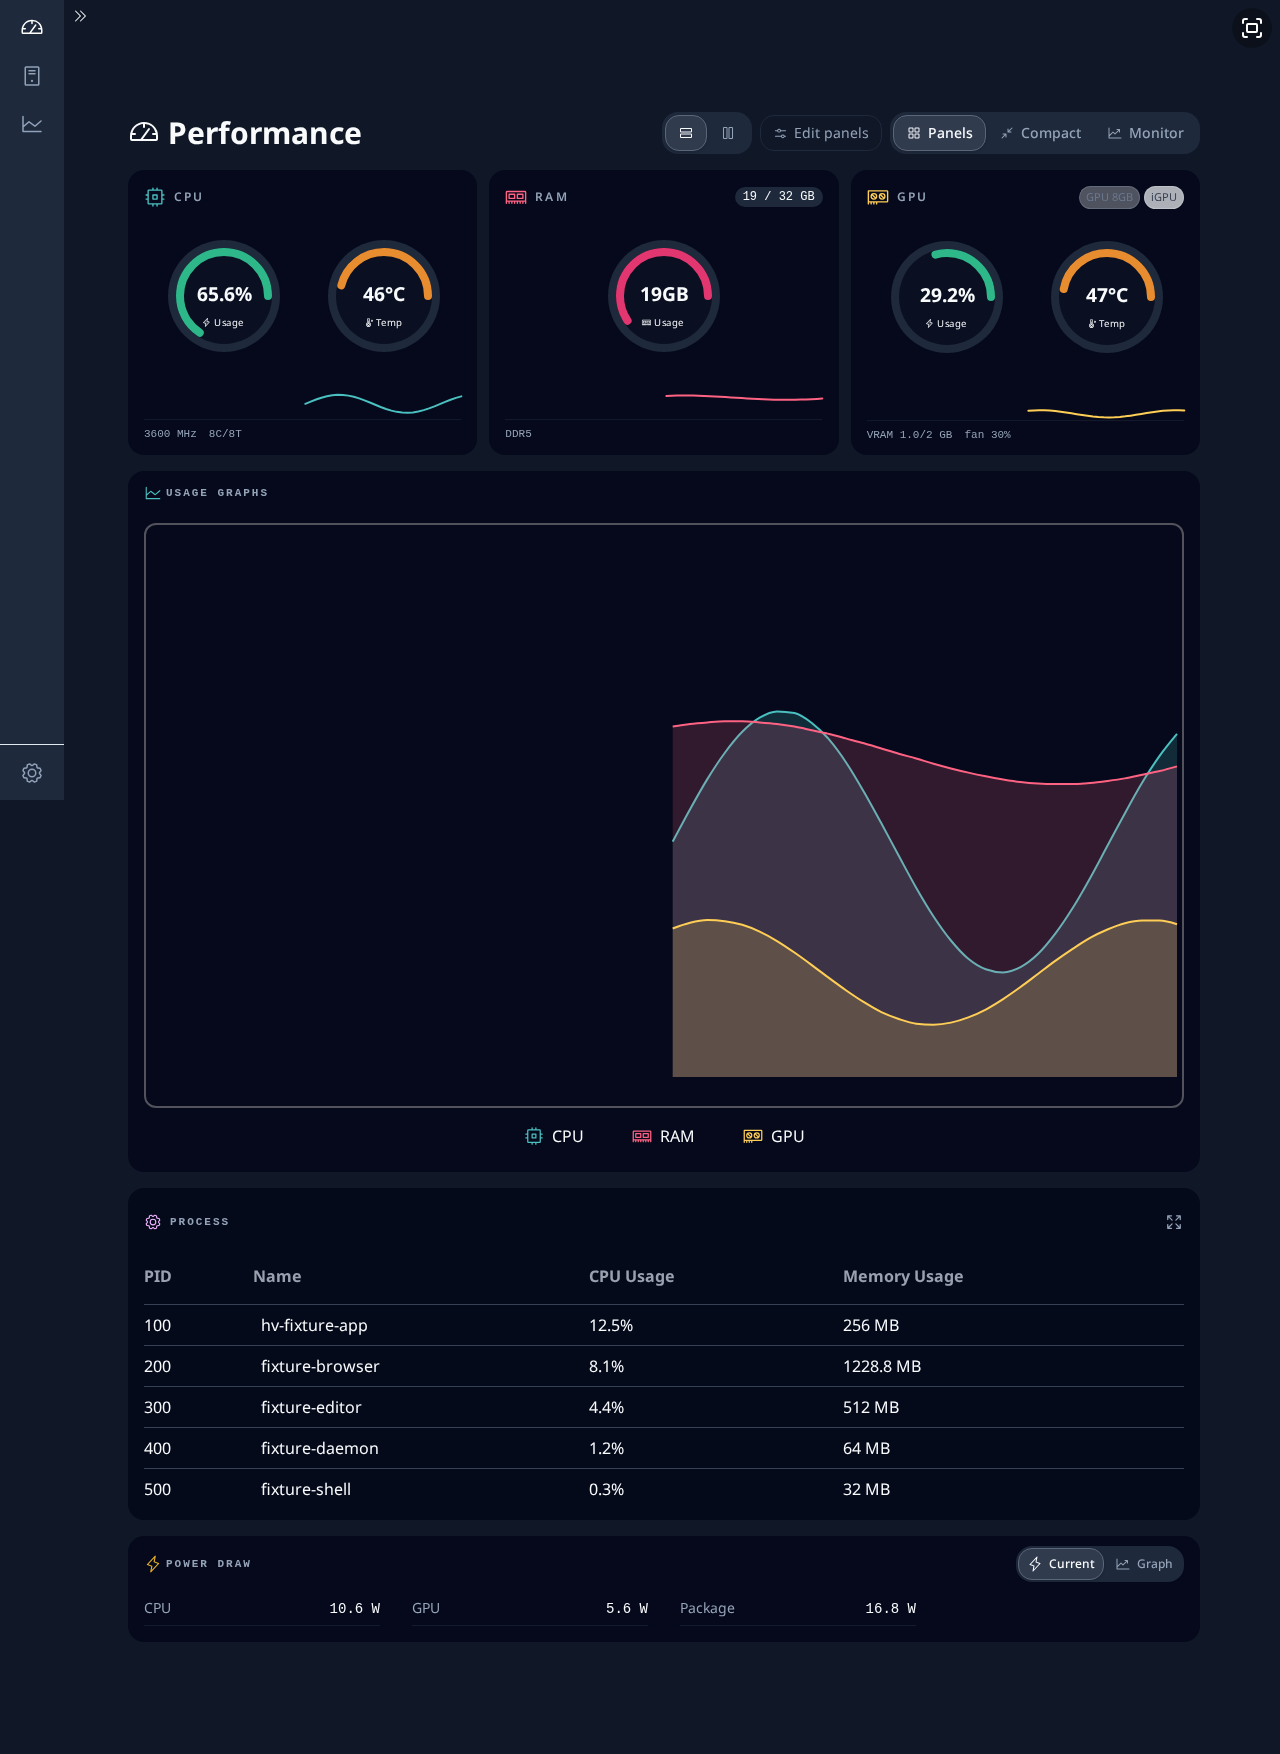This screenshot has height=1754, width=1280.
Task: Click the RAM usage 19GB gauge
Action: pos(664,296)
